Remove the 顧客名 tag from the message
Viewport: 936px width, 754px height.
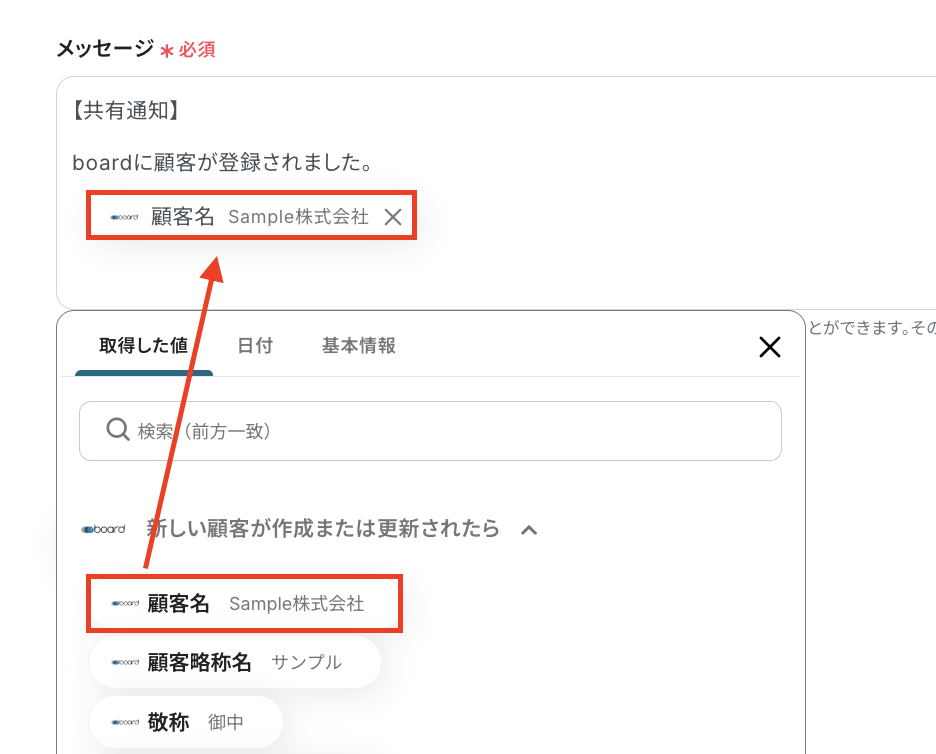pos(393,217)
